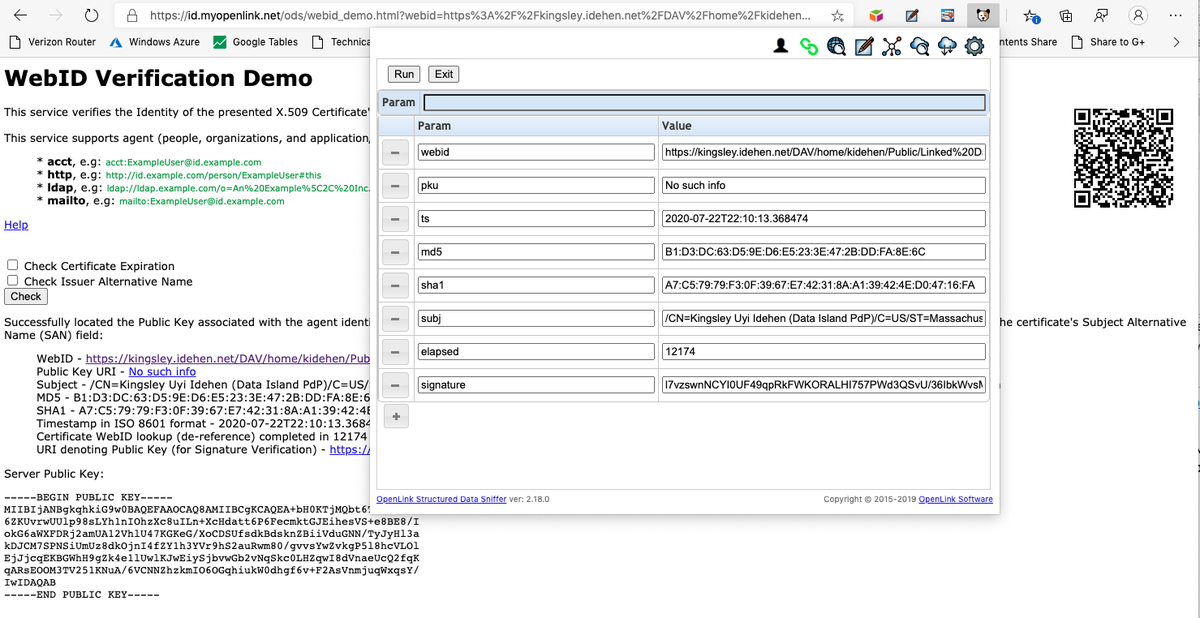This screenshot has height=618, width=1200.
Task: Open the 'No such info' Public Key link
Action: [x=162, y=372]
